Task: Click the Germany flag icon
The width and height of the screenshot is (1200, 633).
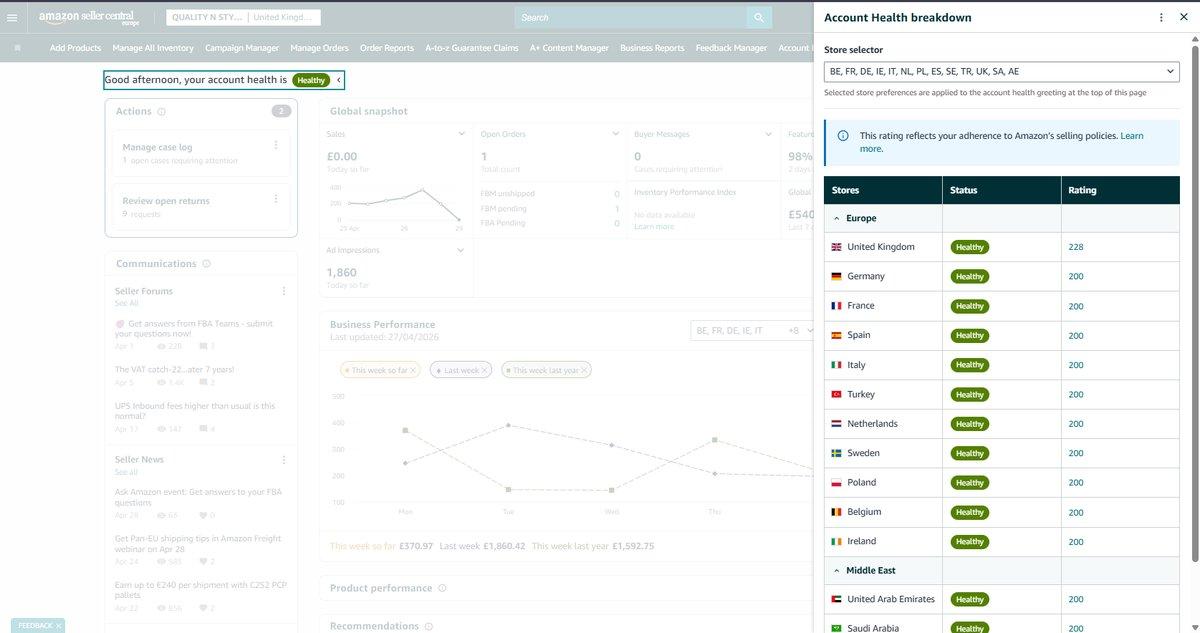Action: click(836, 276)
